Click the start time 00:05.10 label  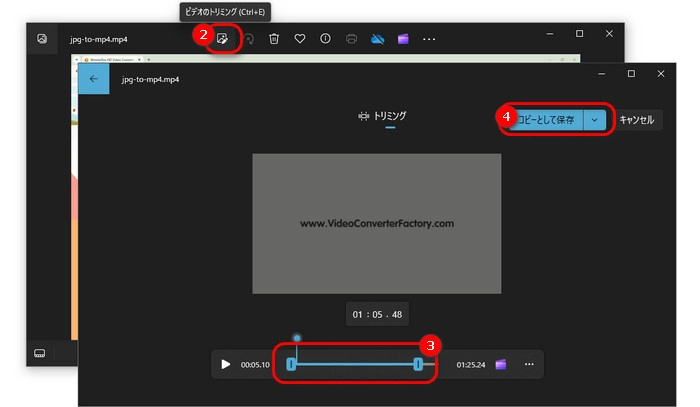(x=255, y=365)
